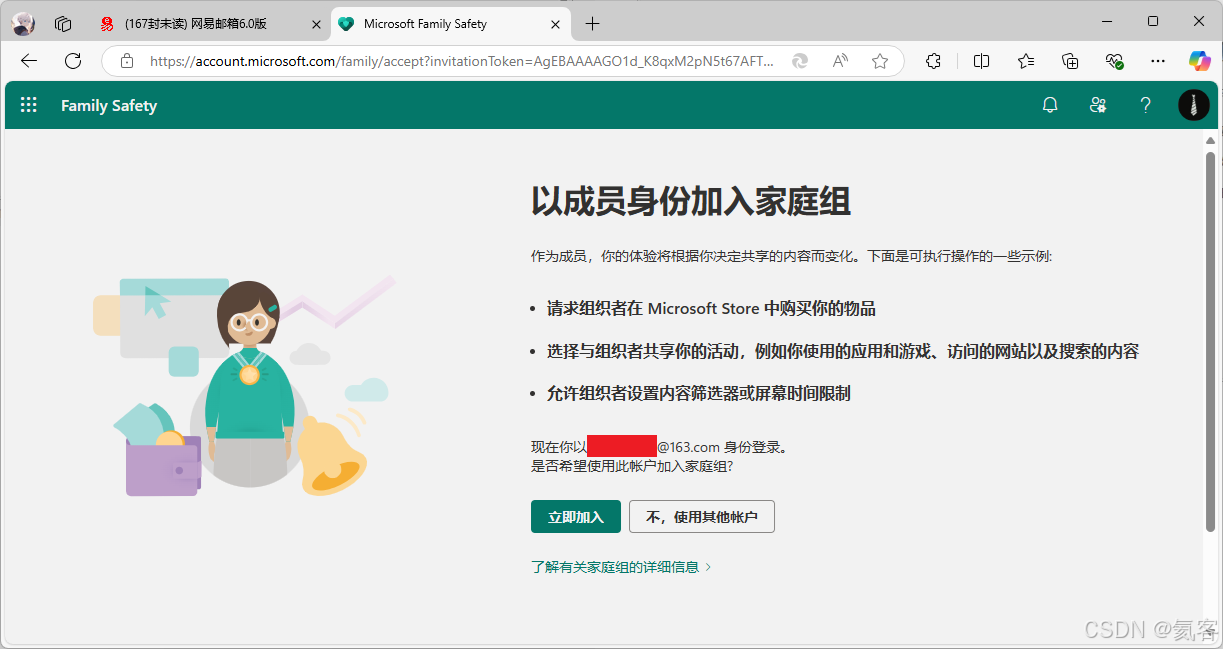Click 不，使用其他帐户 button
The width and height of the screenshot is (1223, 649).
coord(702,517)
